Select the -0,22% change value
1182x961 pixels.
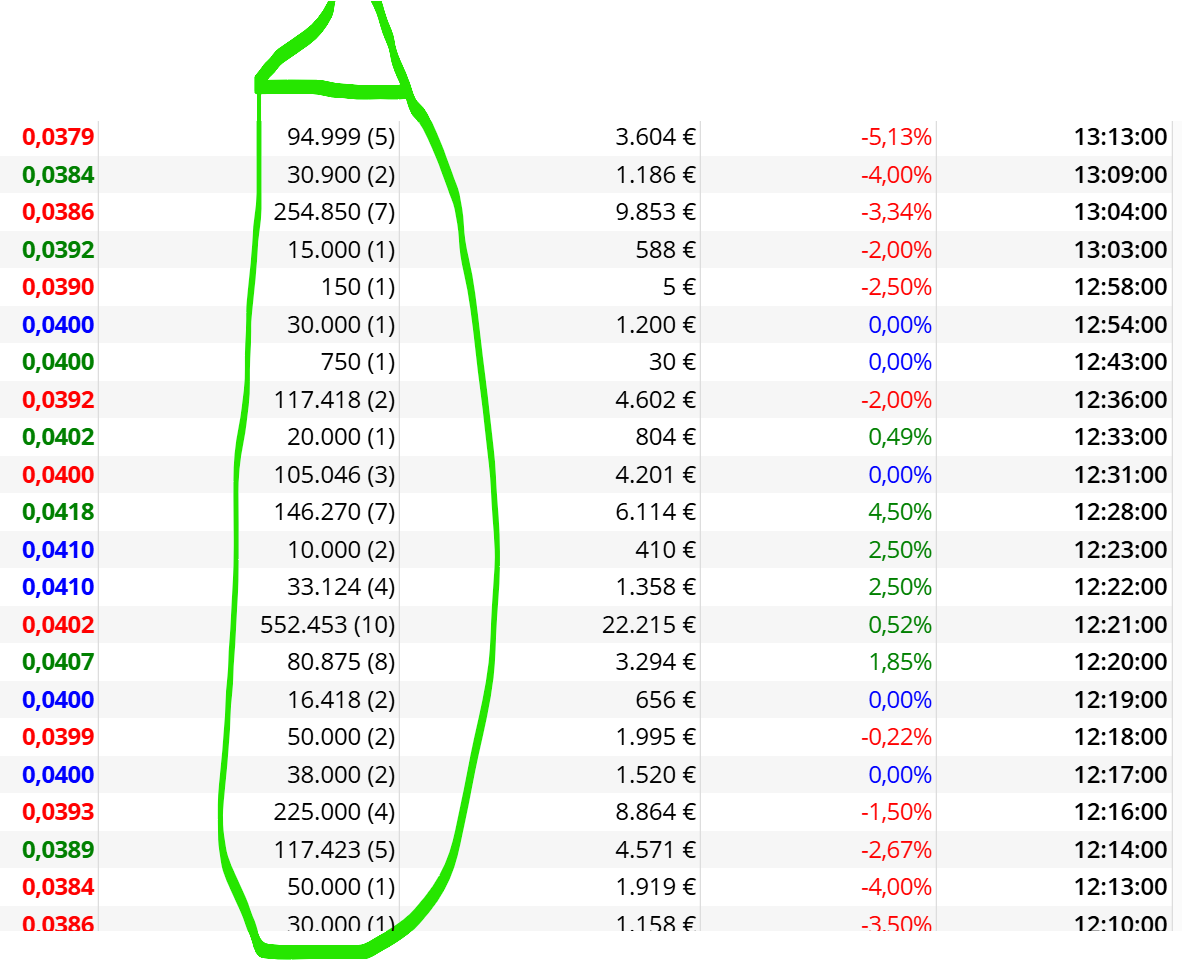pos(896,737)
